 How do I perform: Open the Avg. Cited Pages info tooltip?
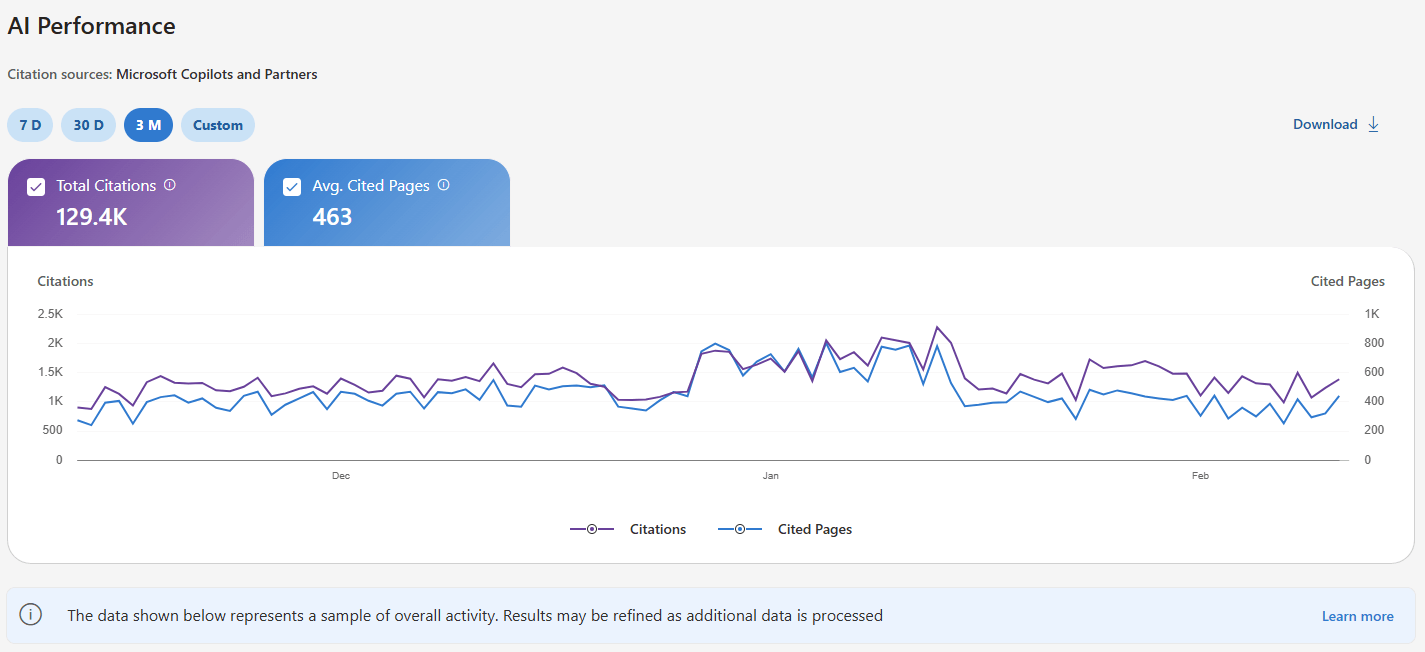[444, 185]
